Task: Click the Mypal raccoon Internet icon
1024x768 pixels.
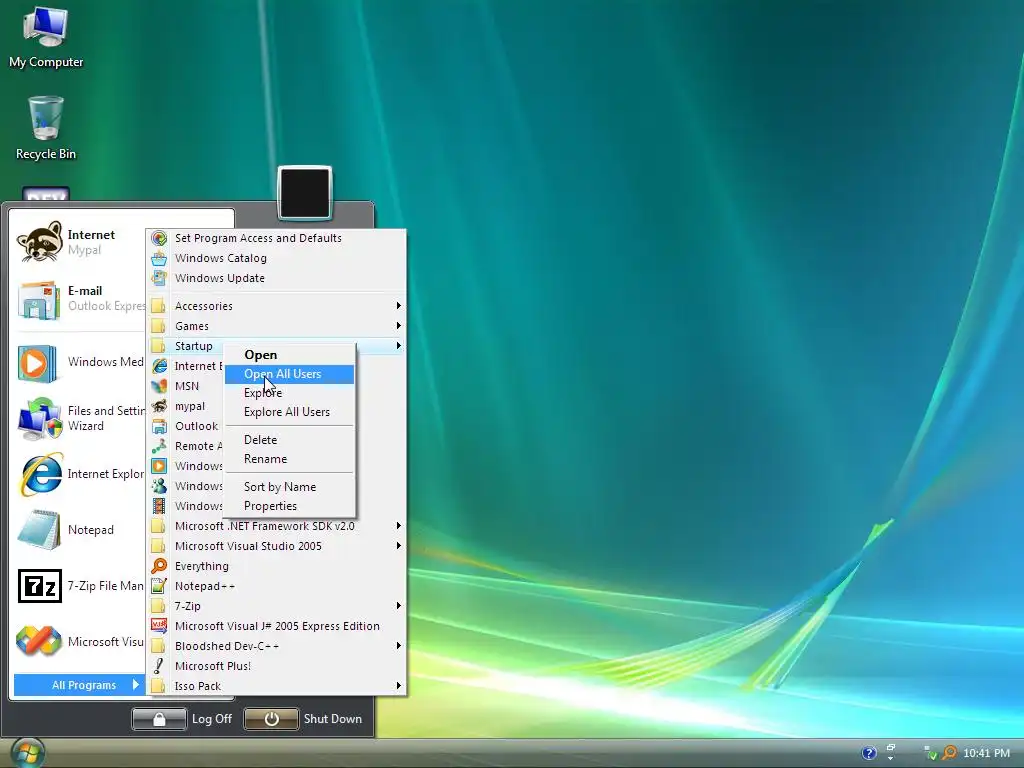Action: 39,242
